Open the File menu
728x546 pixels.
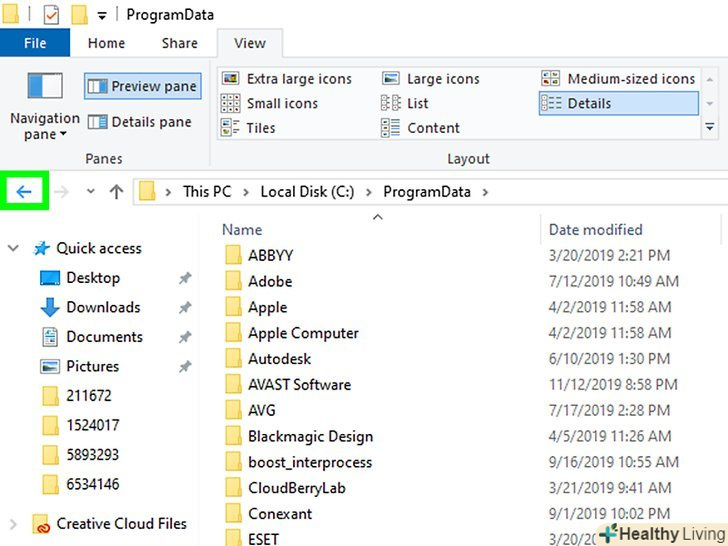[35, 43]
